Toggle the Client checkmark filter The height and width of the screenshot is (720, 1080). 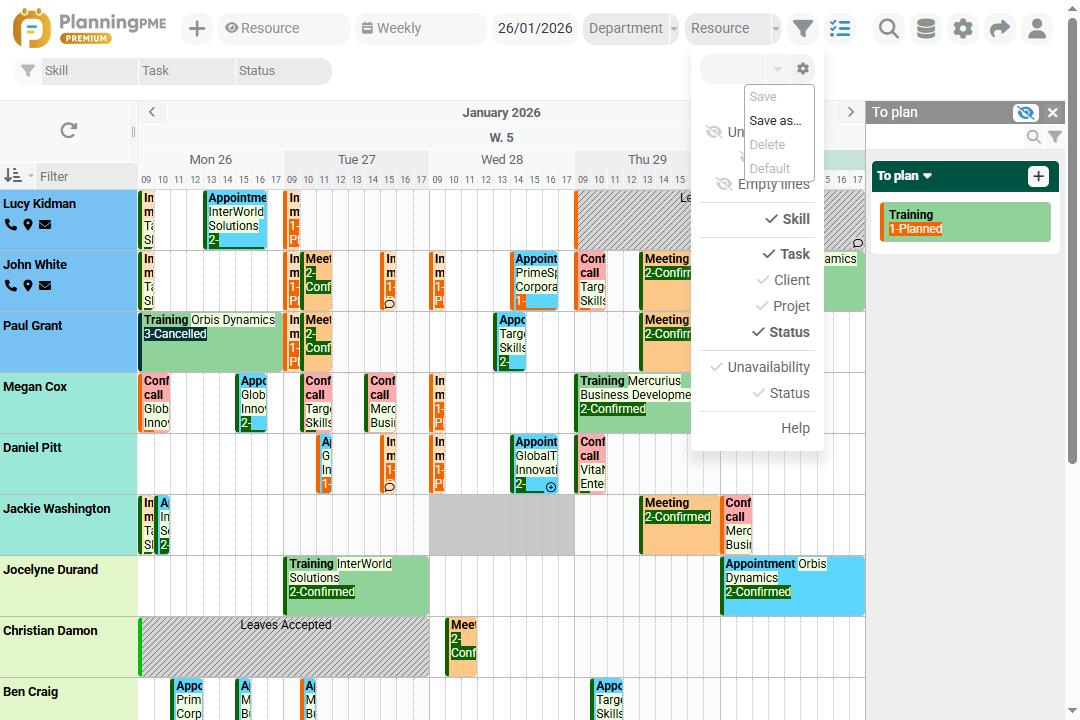tap(782, 280)
